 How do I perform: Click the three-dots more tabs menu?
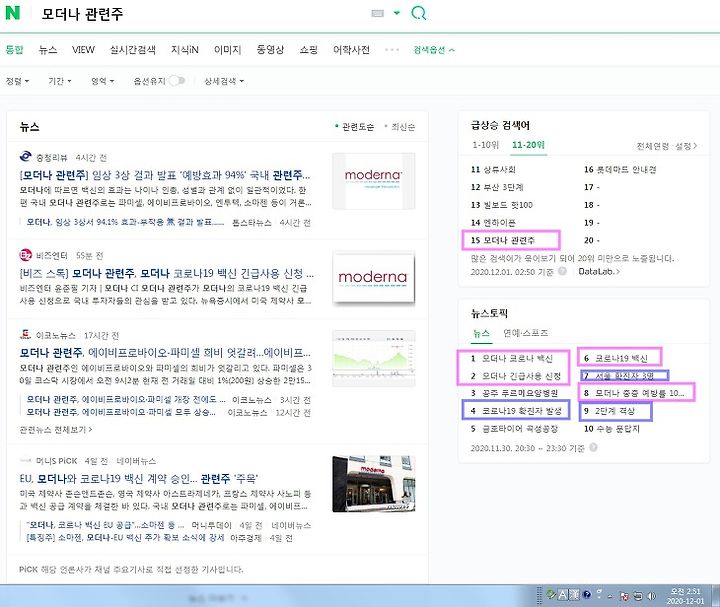(x=392, y=50)
